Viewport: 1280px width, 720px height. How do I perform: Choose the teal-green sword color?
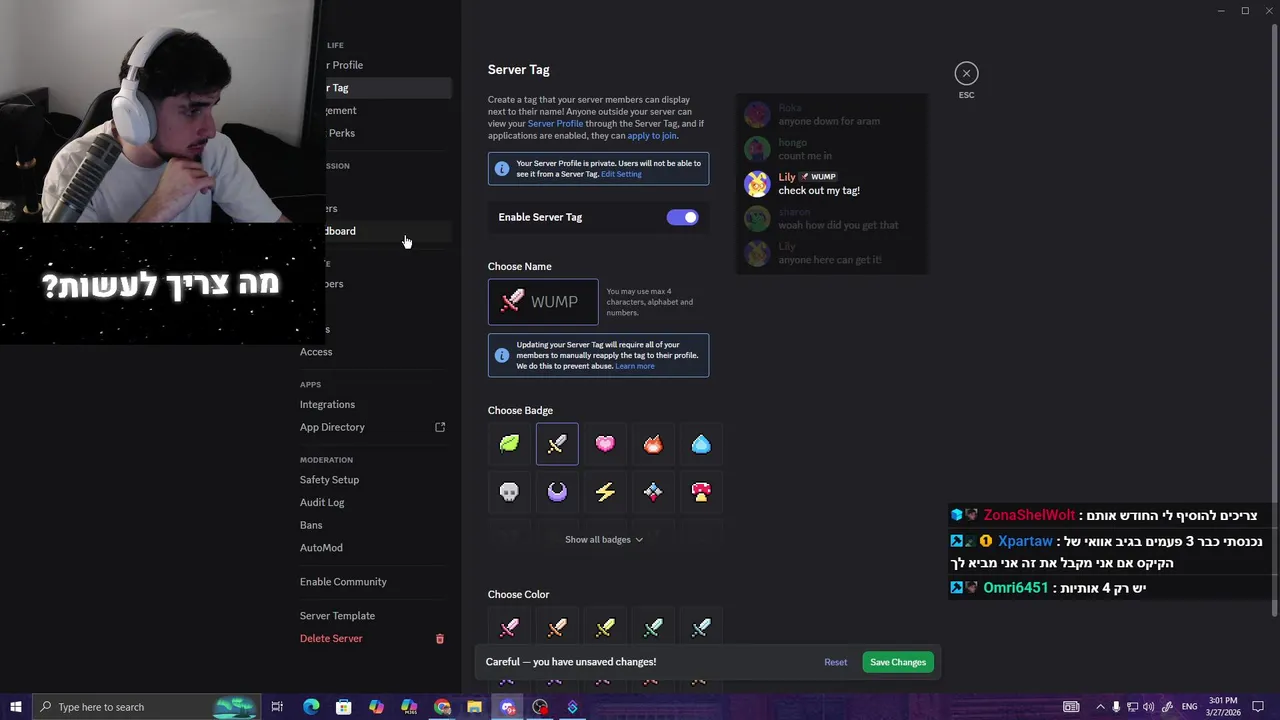[653, 628]
